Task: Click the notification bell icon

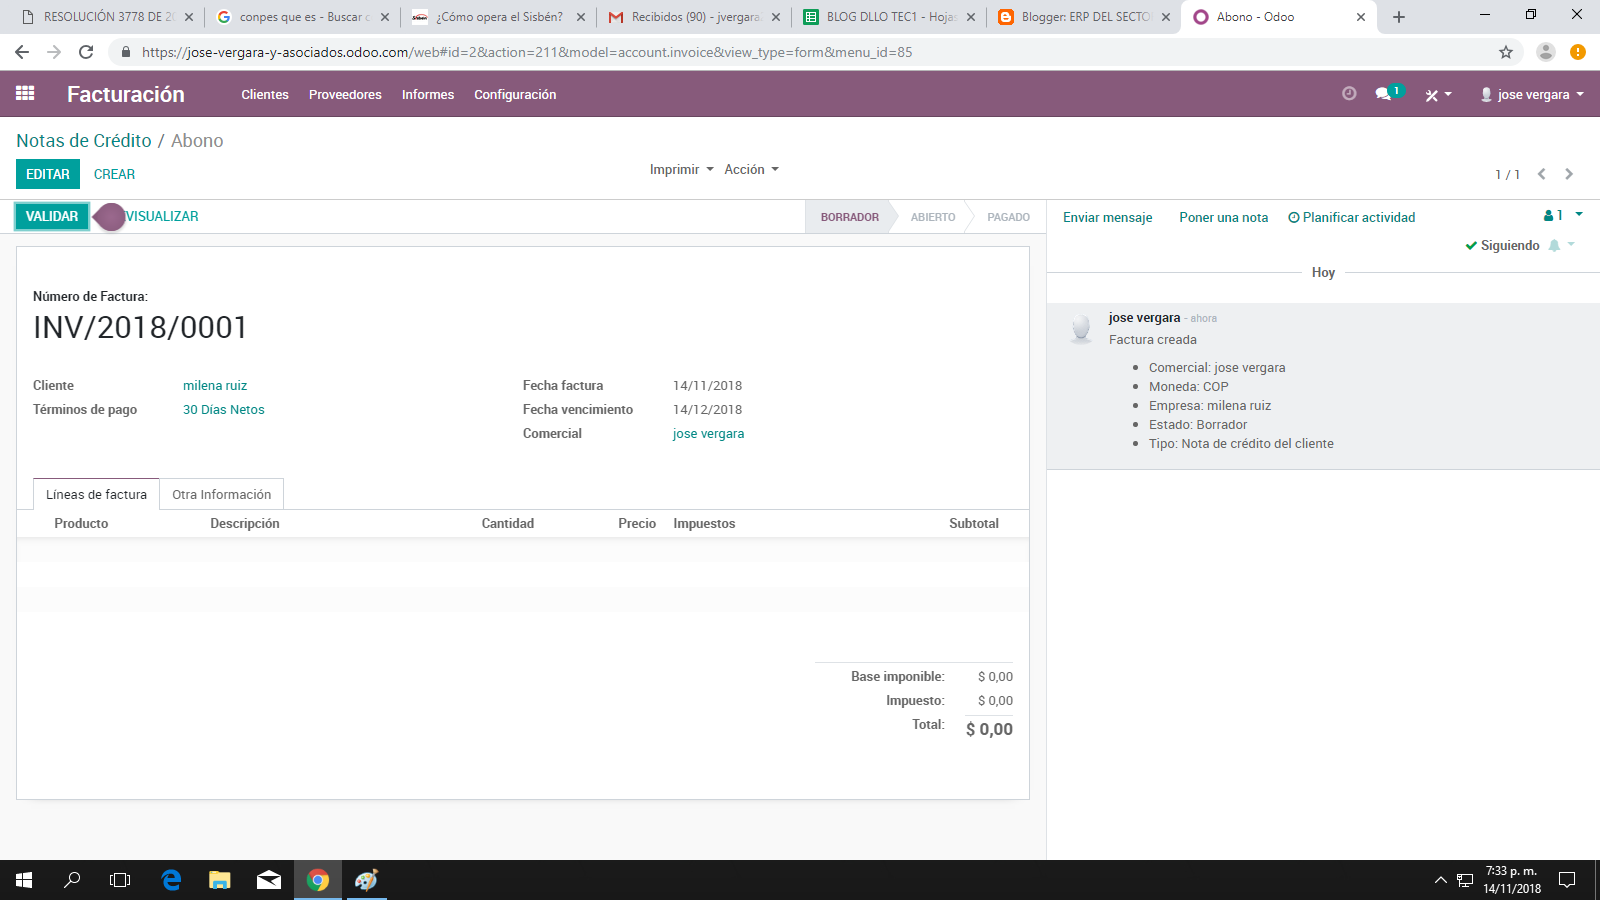Action: tap(1556, 245)
